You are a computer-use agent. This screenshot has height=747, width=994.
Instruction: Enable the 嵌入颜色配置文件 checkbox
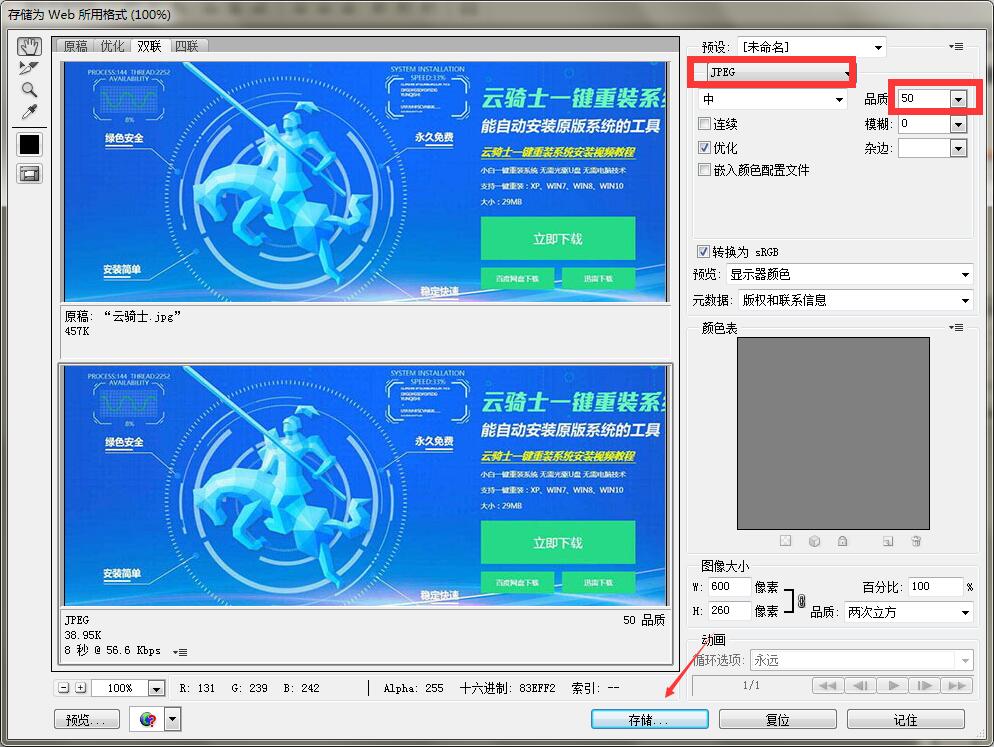pyautogui.click(x=704, y=170)
